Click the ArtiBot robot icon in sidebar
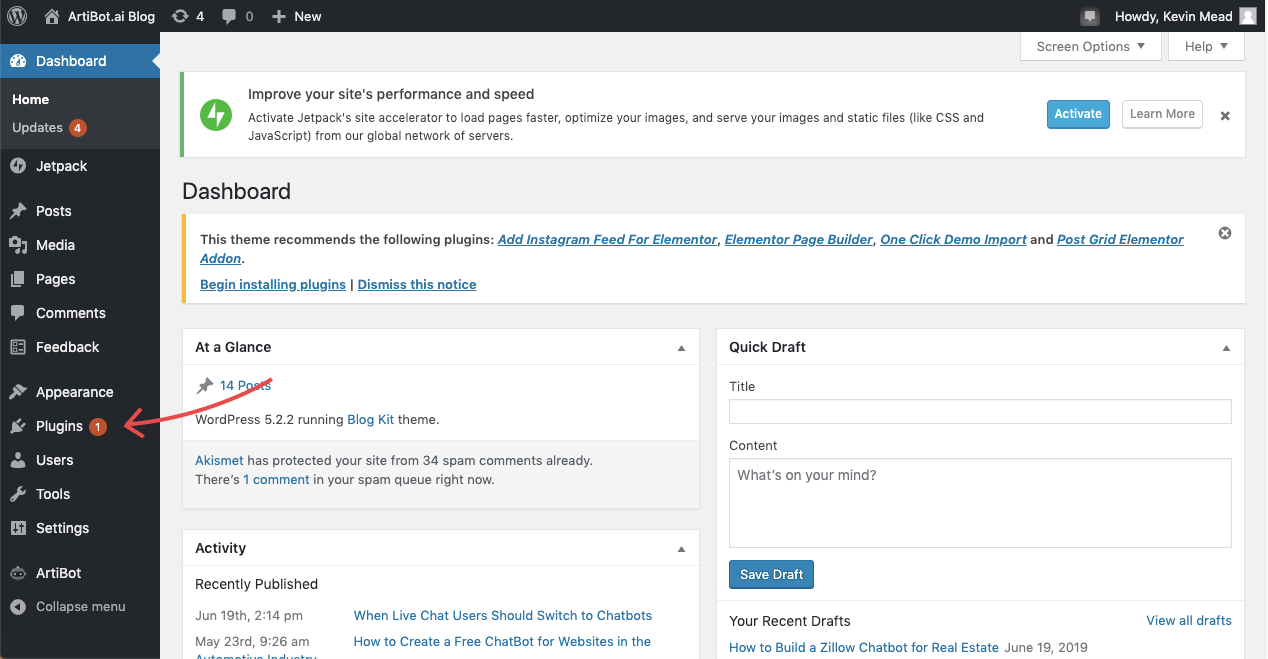1268x659 pixels. (18, 573)
